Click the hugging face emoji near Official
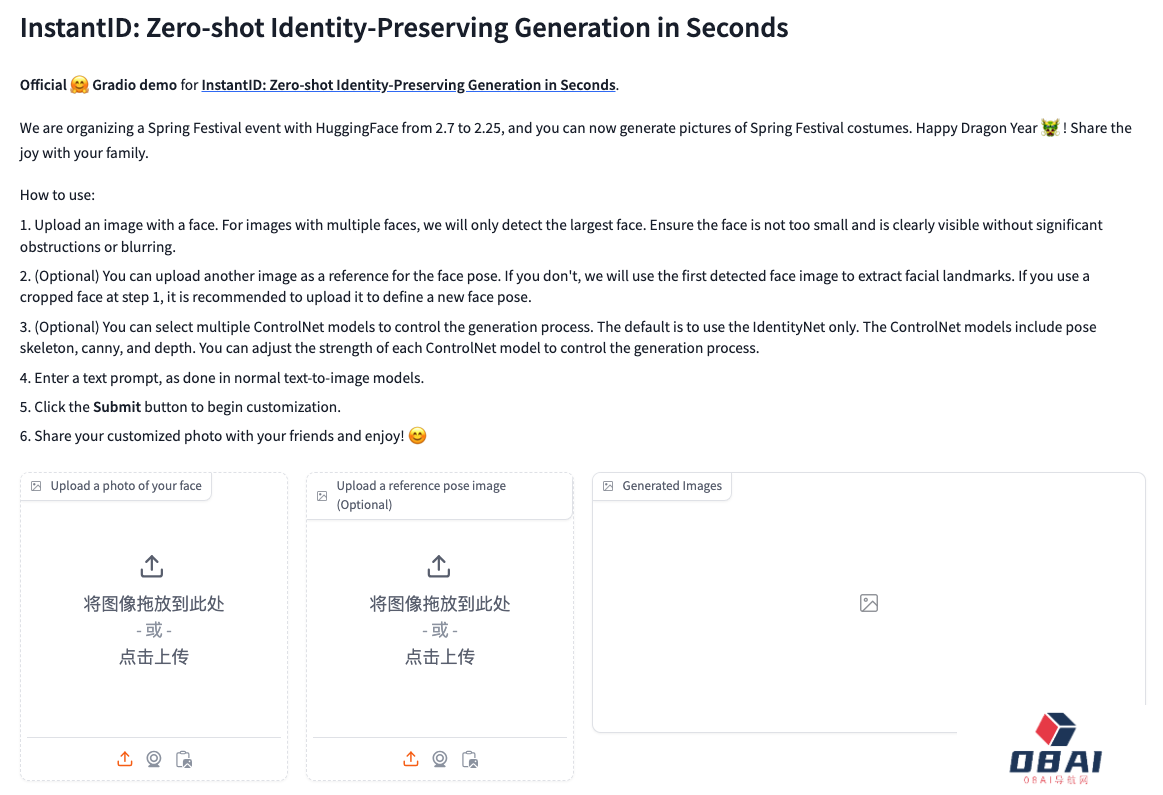1163x795 pixels. 80,85
